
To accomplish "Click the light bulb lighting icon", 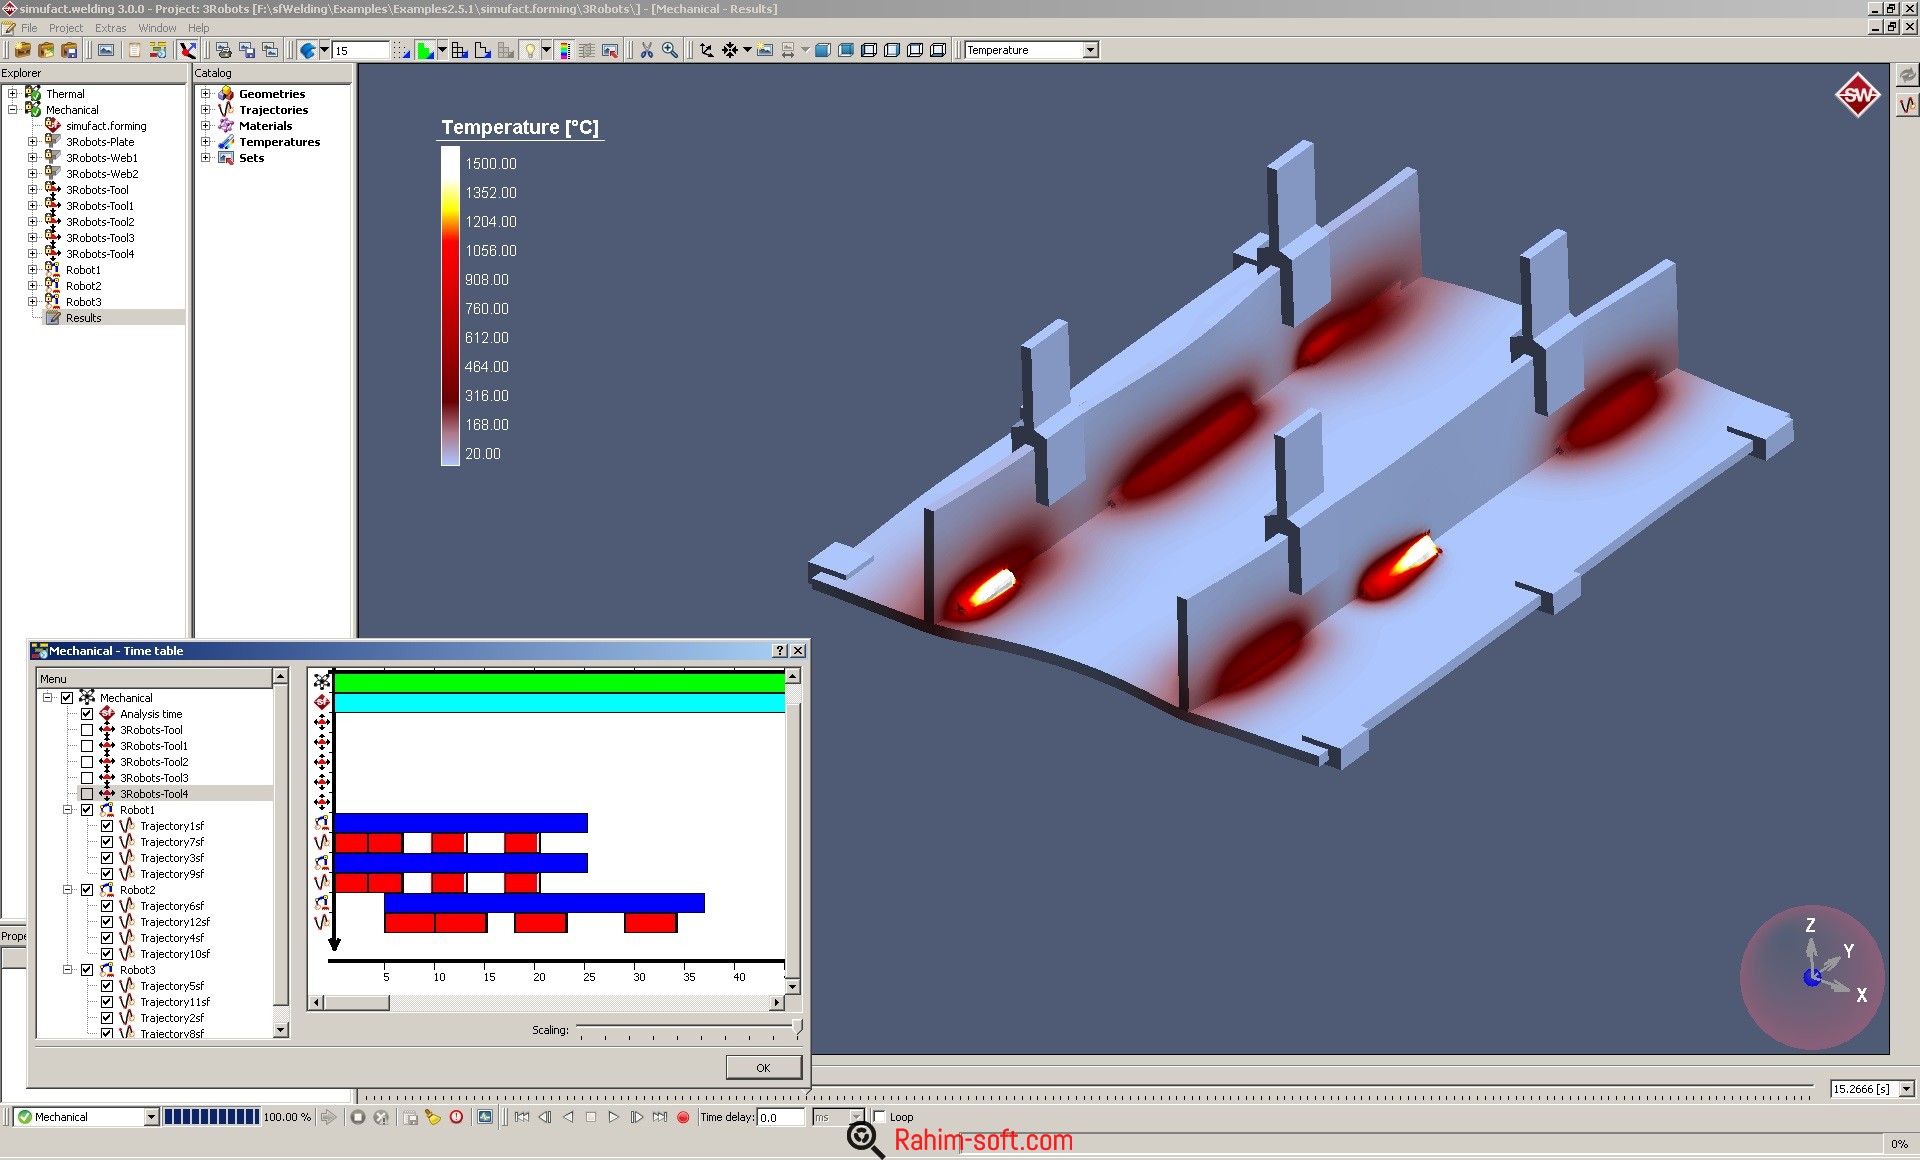I will click(529, 50).
